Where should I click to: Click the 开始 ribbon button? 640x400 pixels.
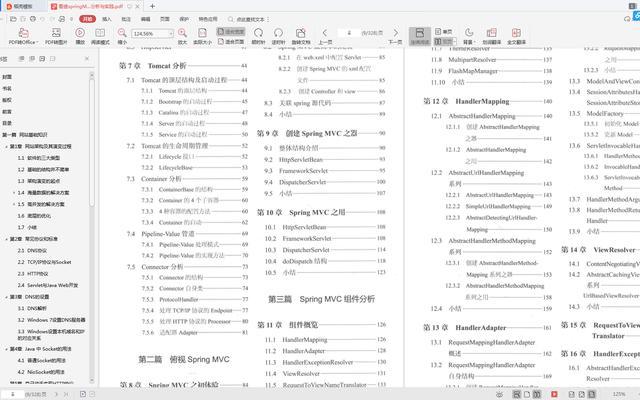(86, 18)
